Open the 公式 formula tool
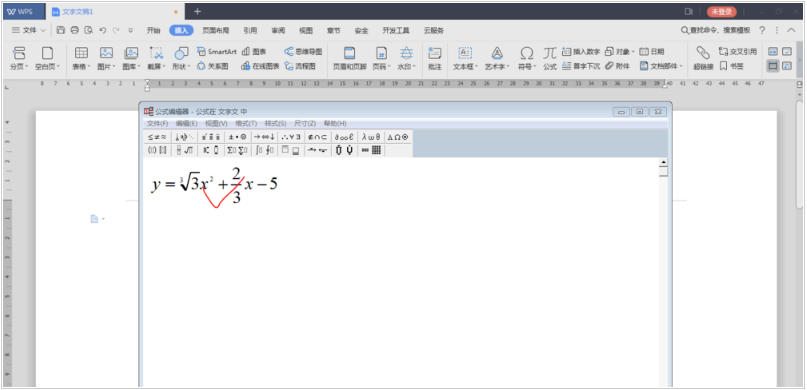 550,58
